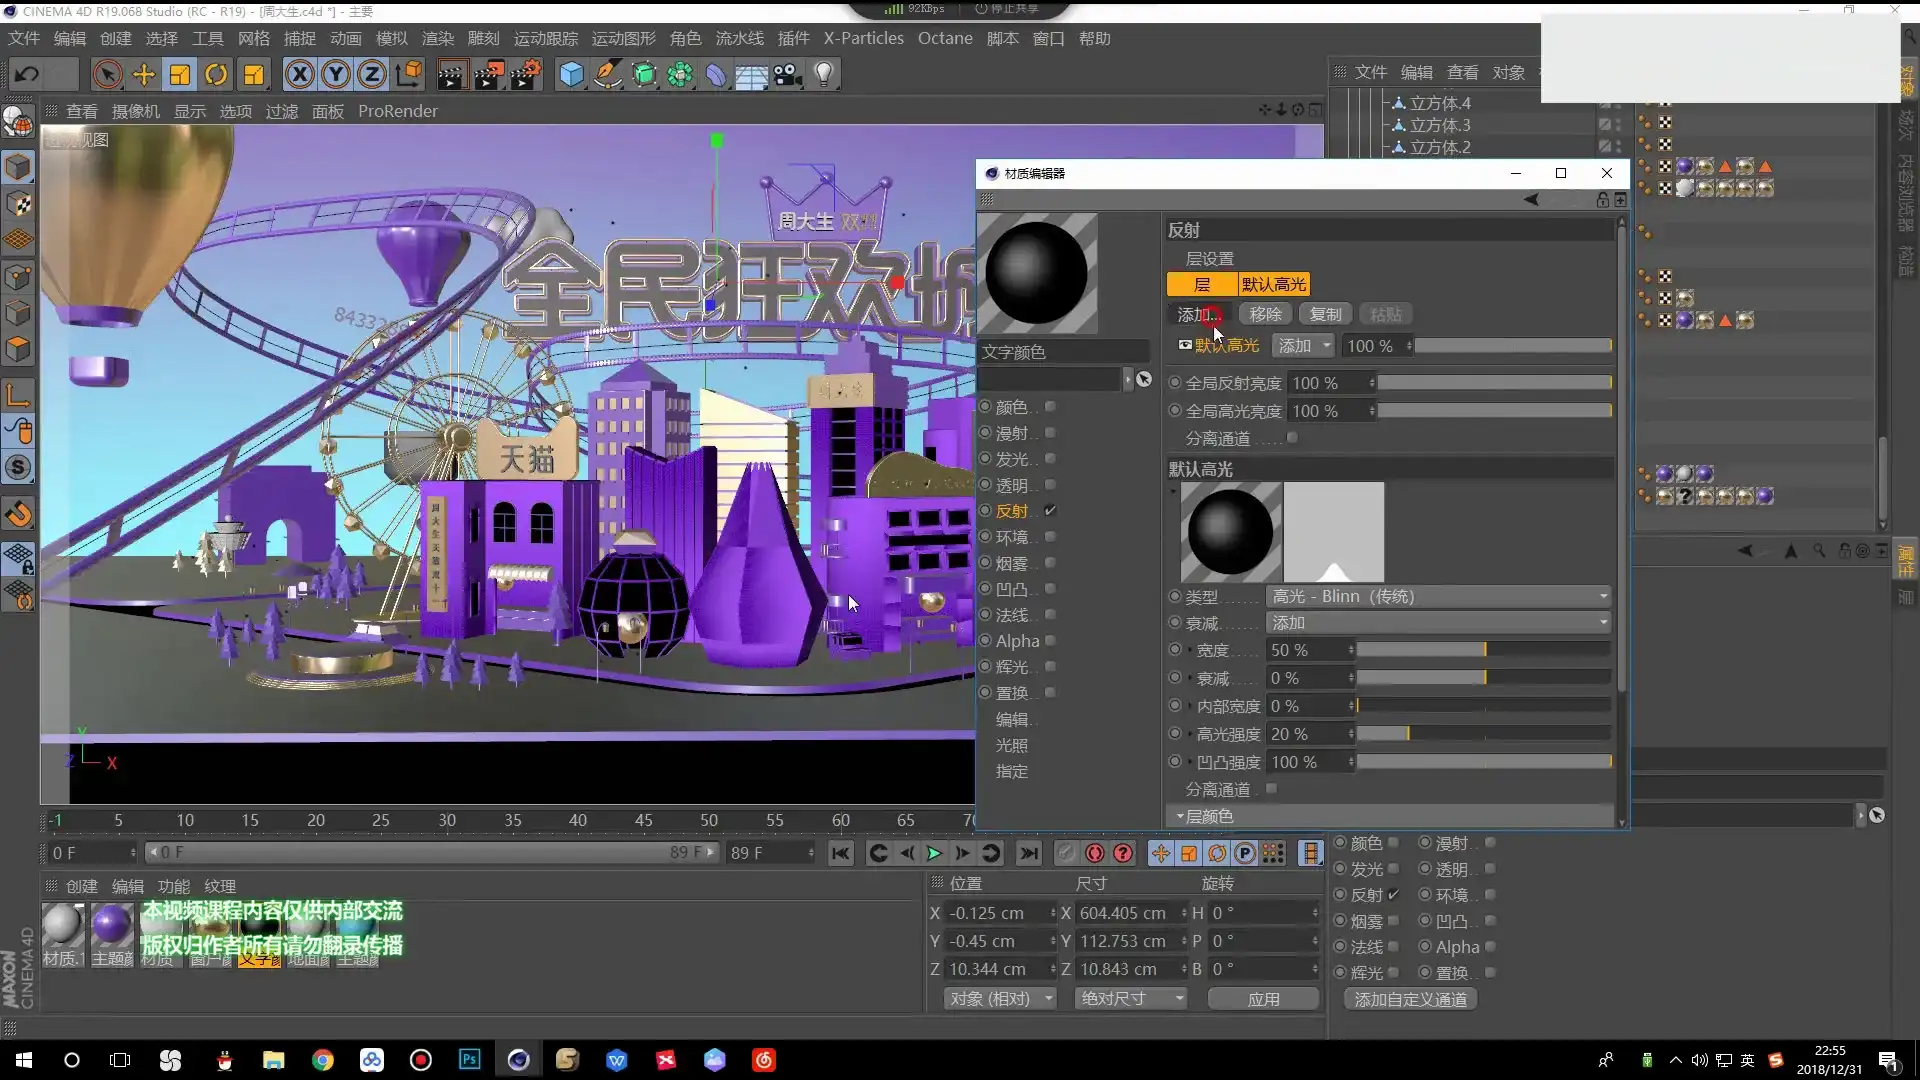Click the 移除 button

point(1265,314)
